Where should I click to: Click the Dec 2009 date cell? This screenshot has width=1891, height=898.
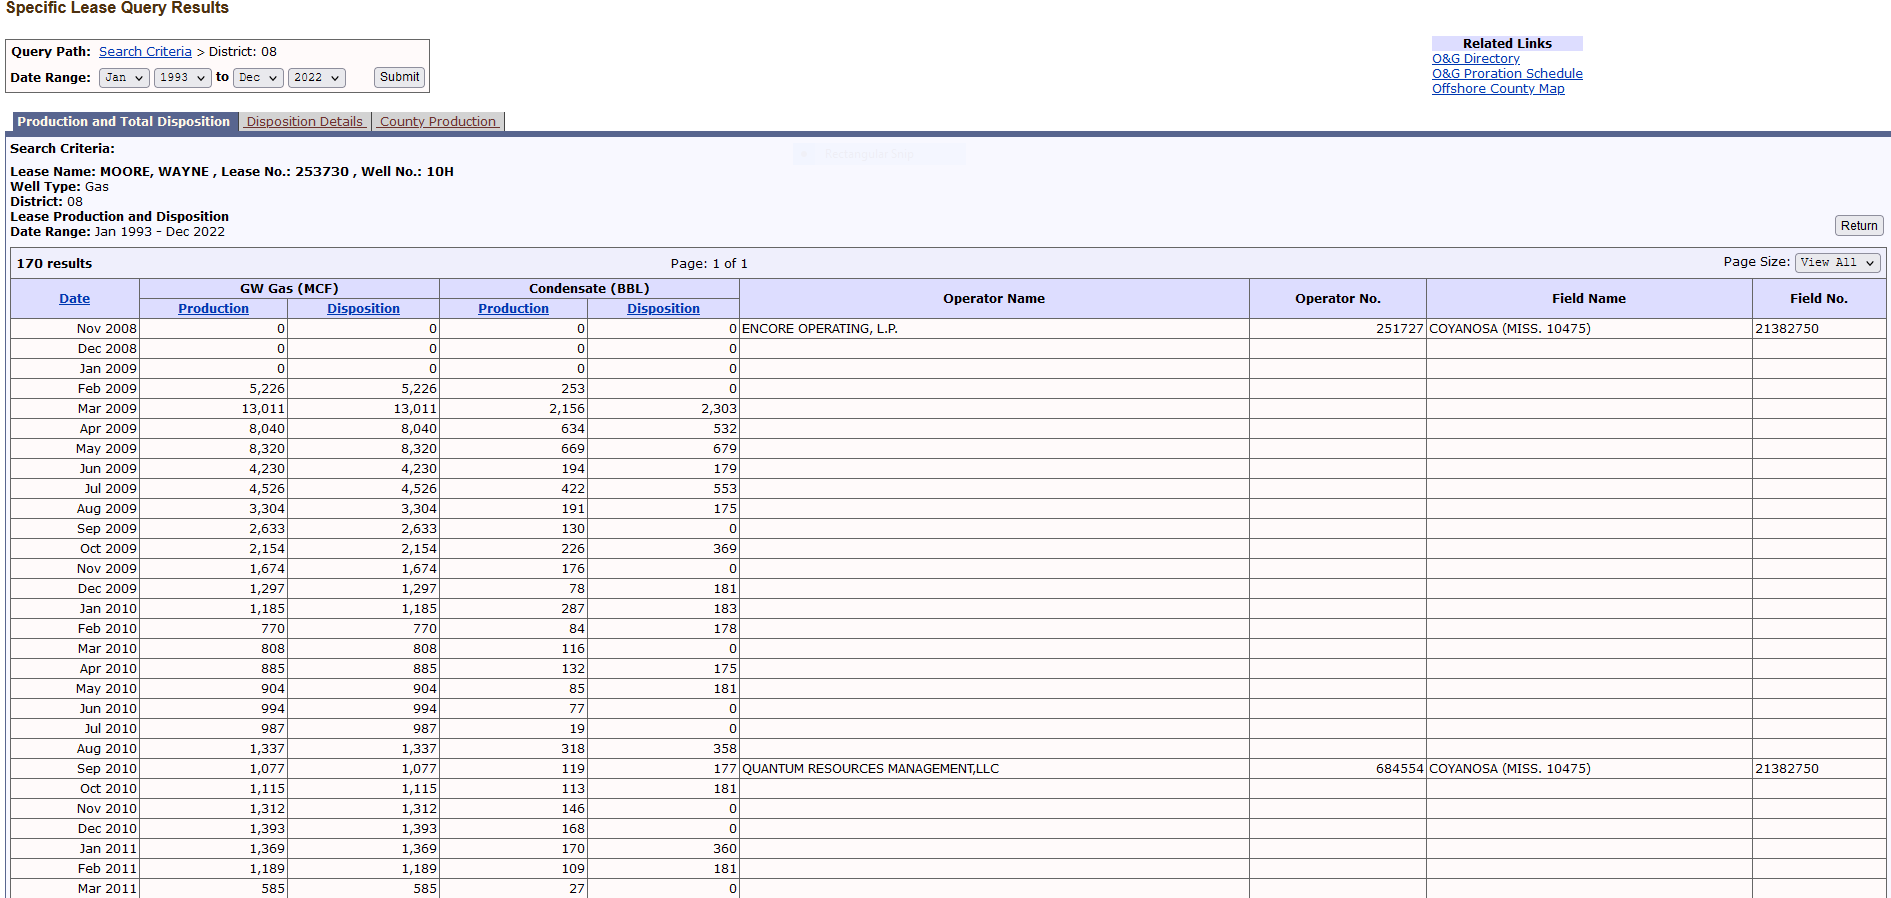pyautogui.click(x=75, y=589)
